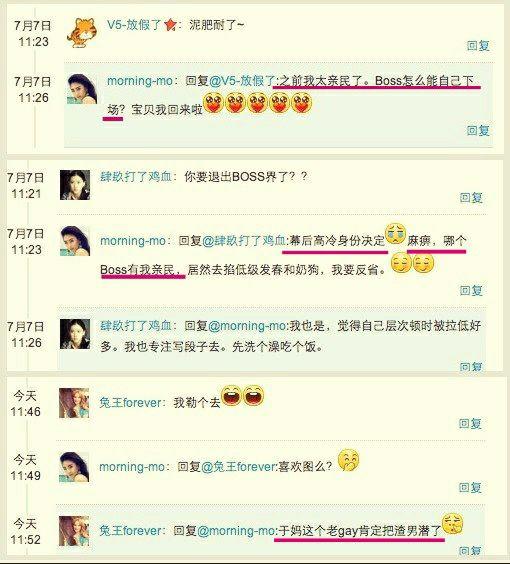Screen dimensions: 510x564
Task: Click morning-mo's avatar at 7月7日 11:26
Action: coord(82,89)
